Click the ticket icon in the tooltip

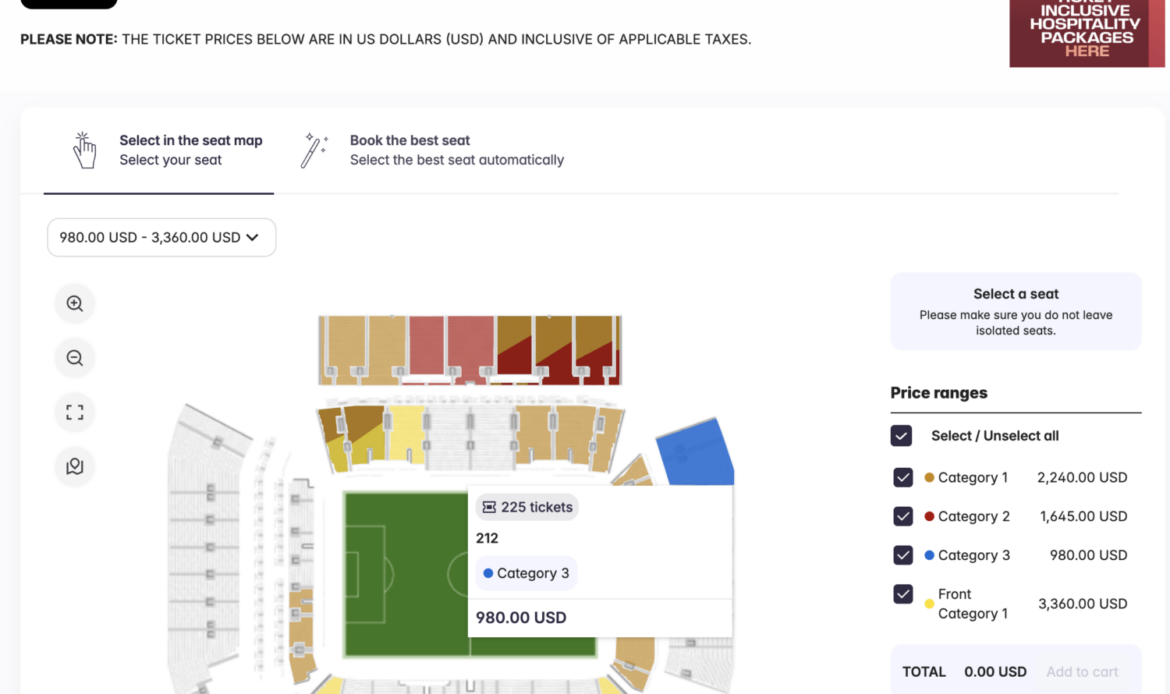click(489, 507)
